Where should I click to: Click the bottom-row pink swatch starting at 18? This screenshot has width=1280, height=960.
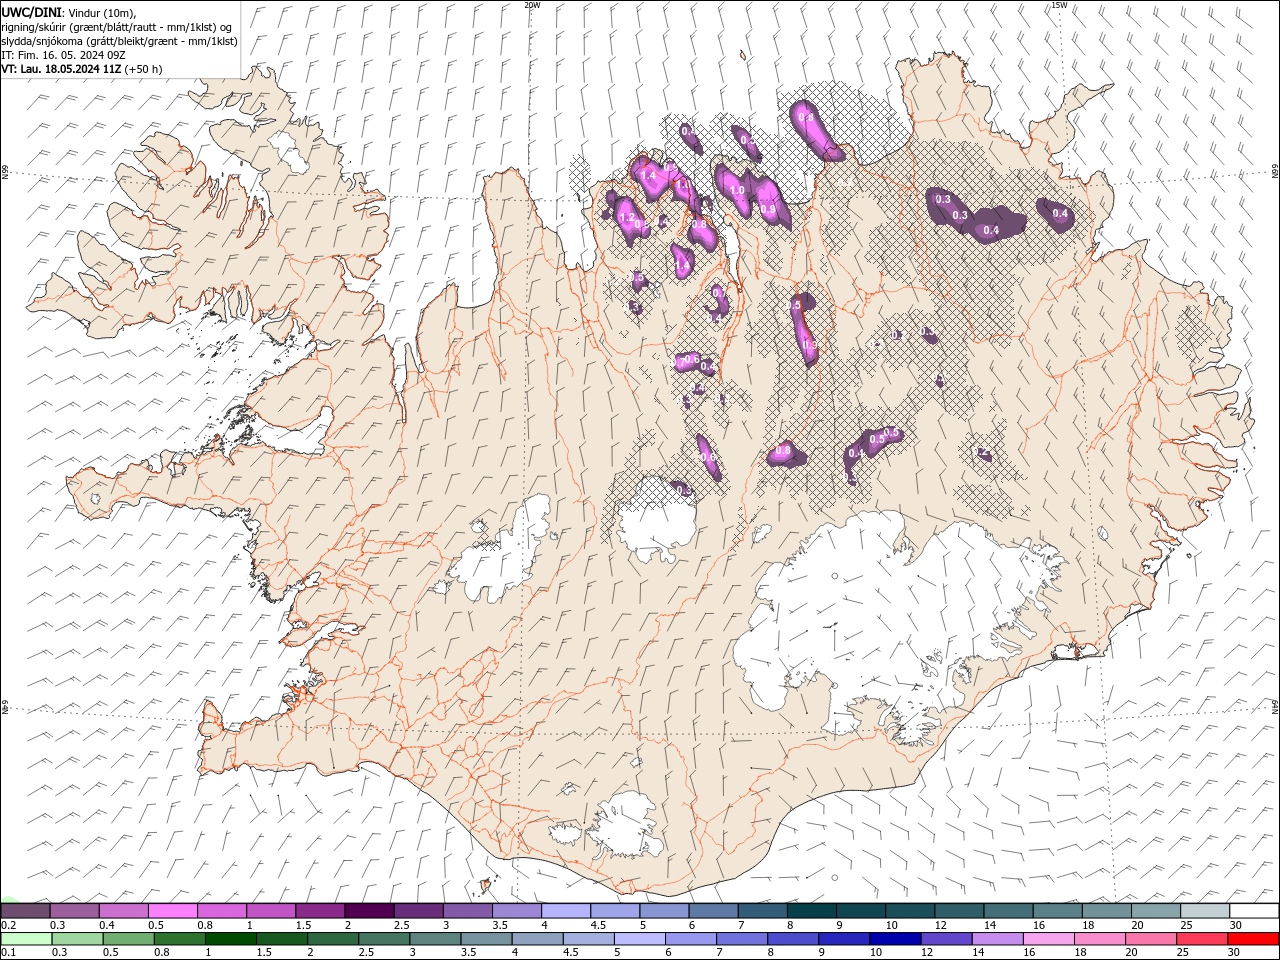pos(1099,939)
